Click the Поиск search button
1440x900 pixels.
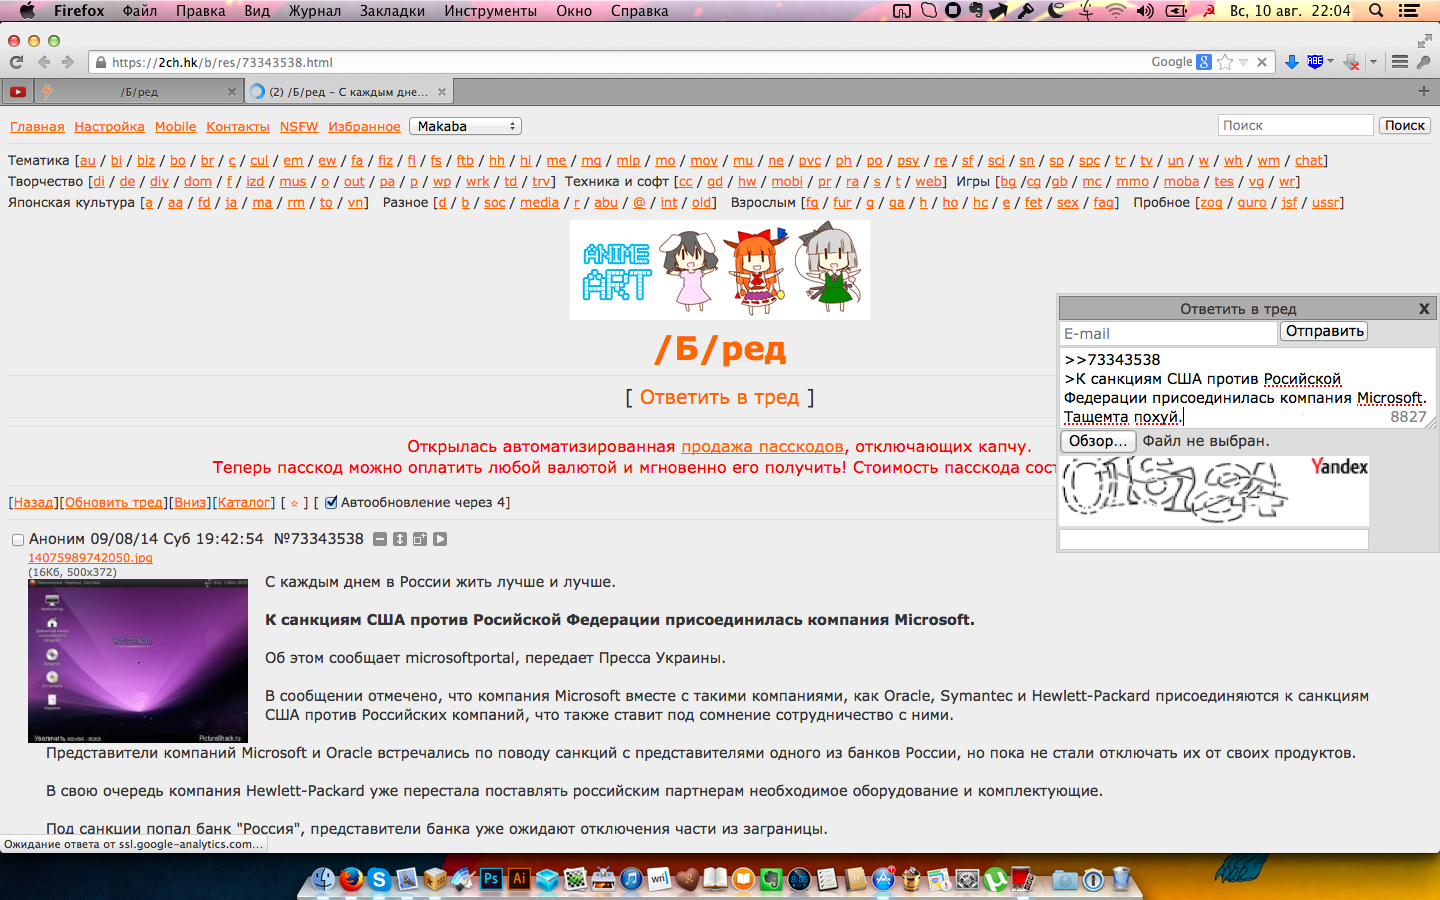[x=1404, y=126]
